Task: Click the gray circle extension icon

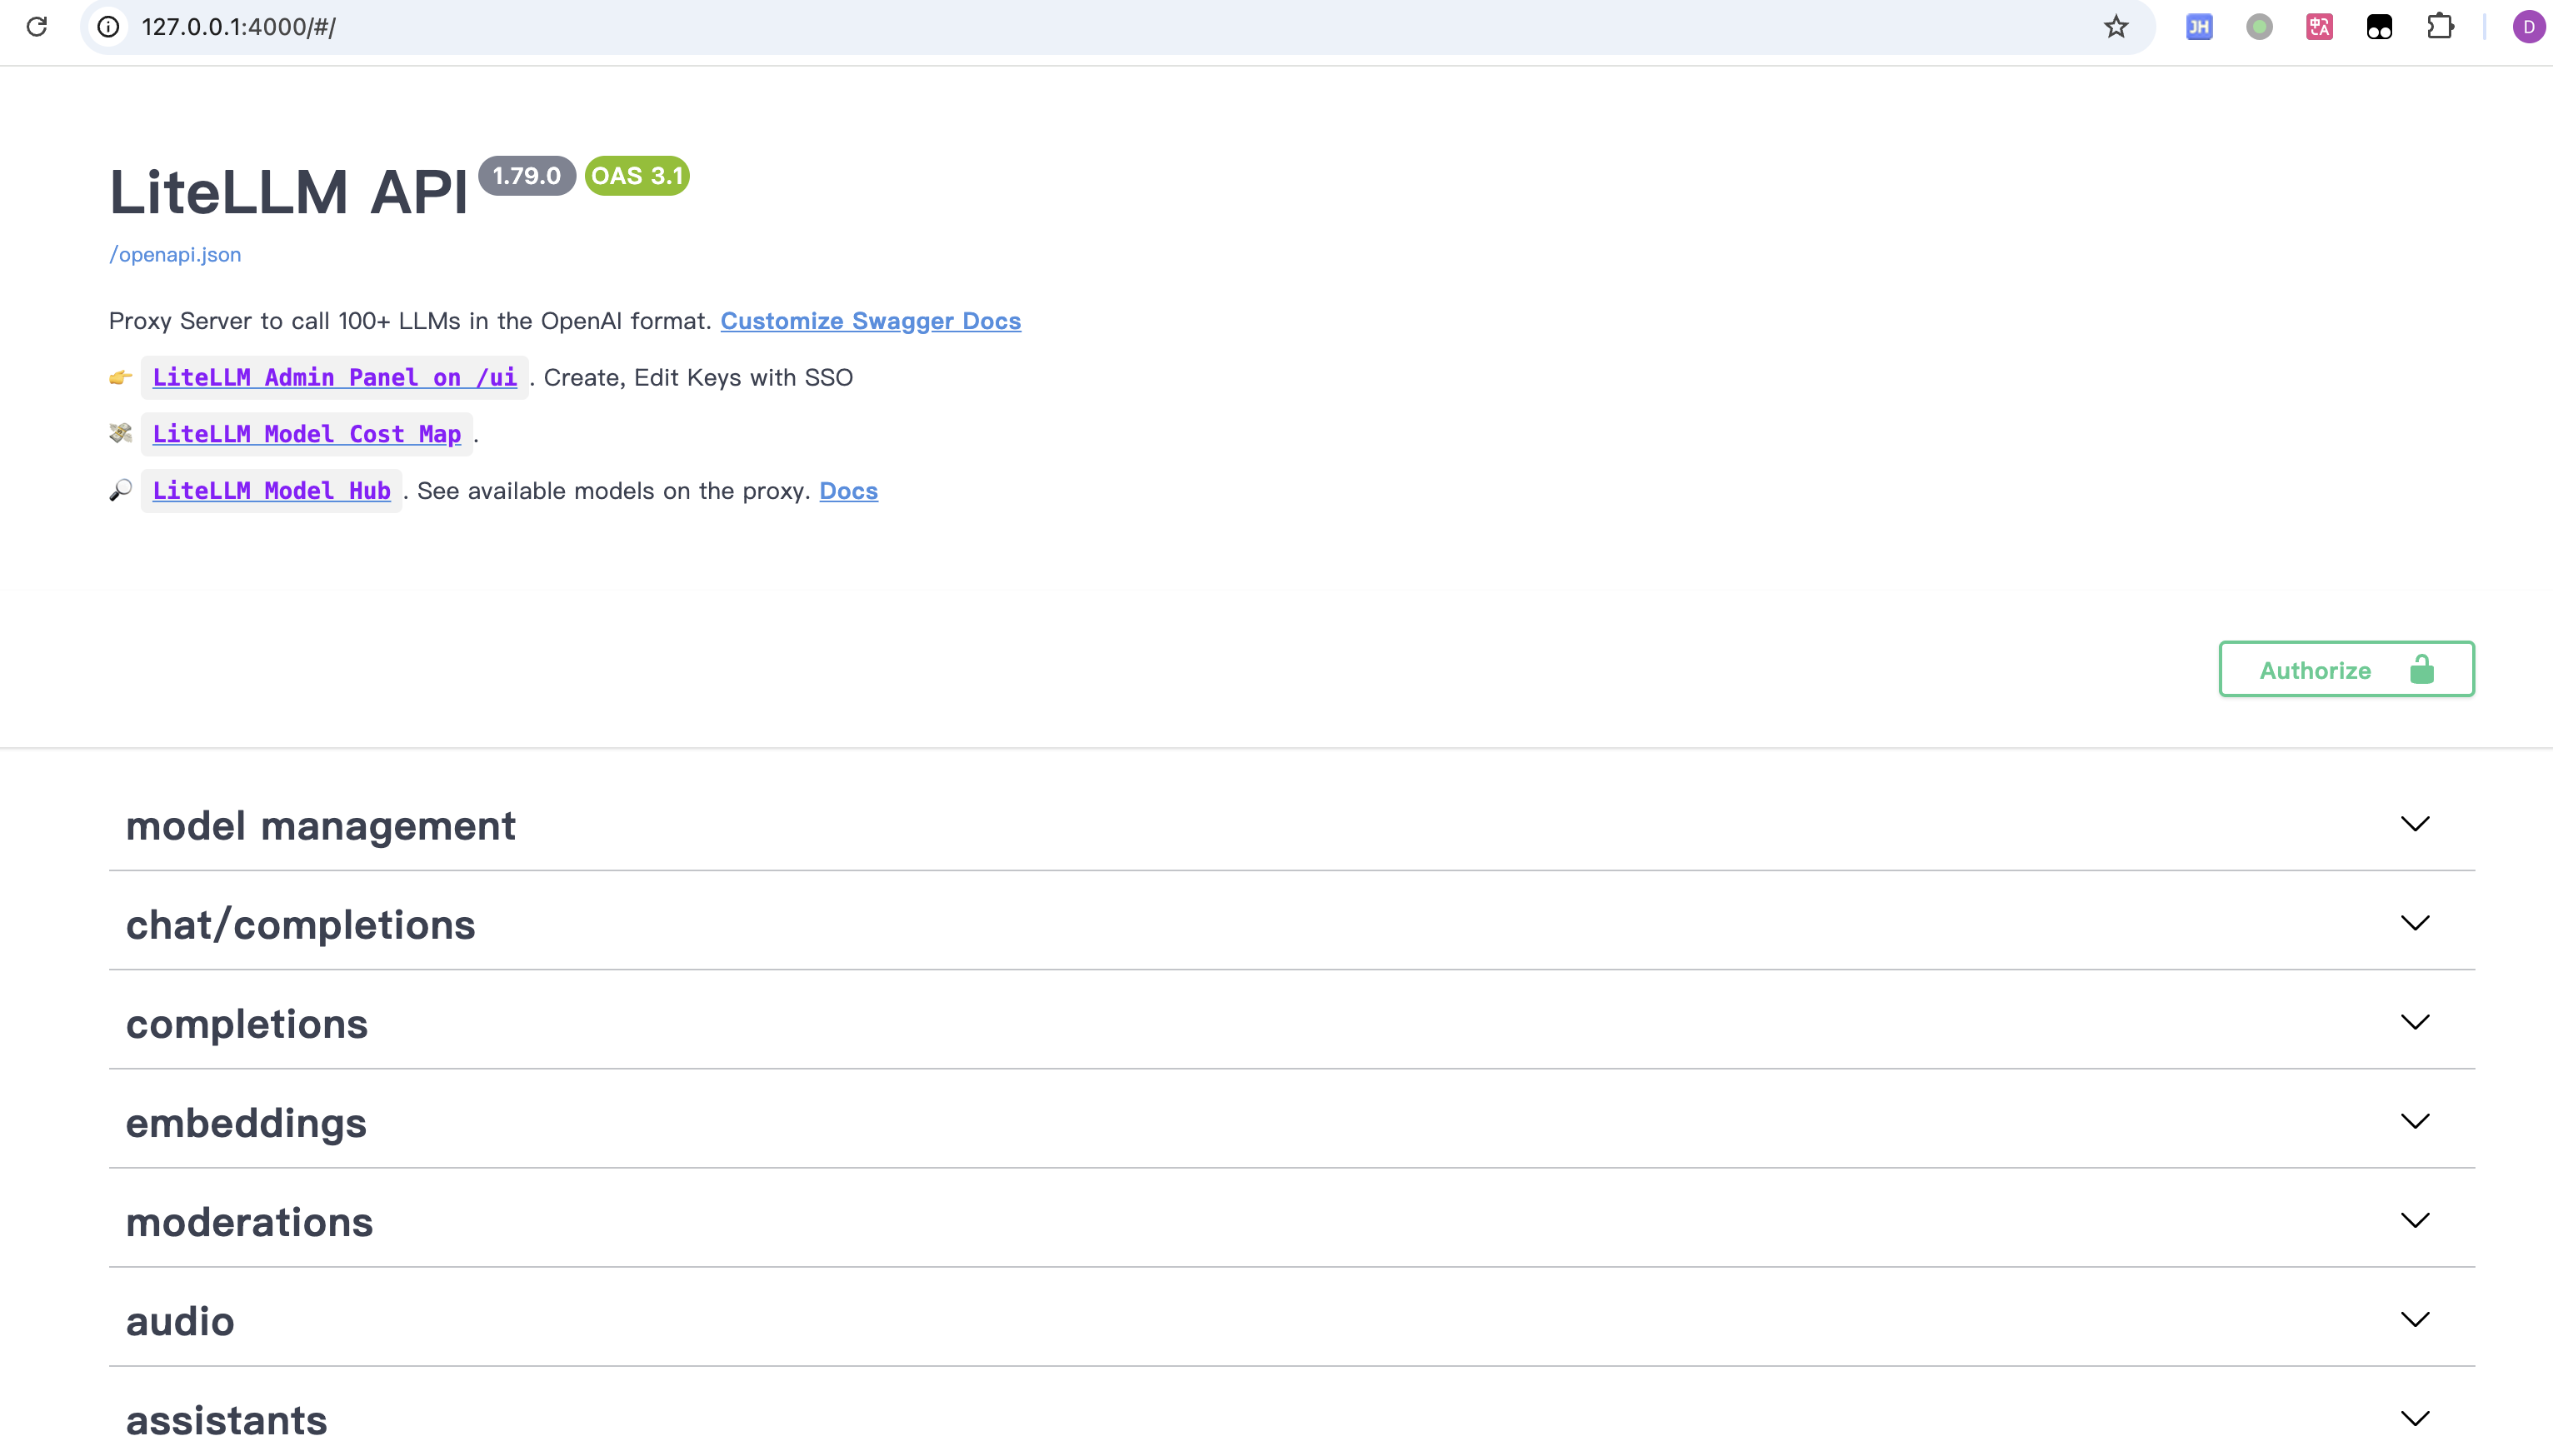Action: [2259, 27]
